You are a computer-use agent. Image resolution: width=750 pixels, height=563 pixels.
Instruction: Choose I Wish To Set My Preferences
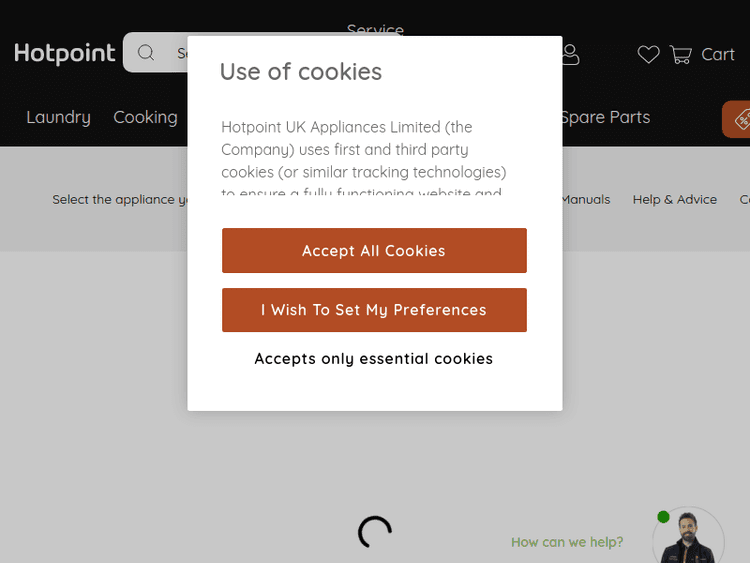(x=374, y=310)
